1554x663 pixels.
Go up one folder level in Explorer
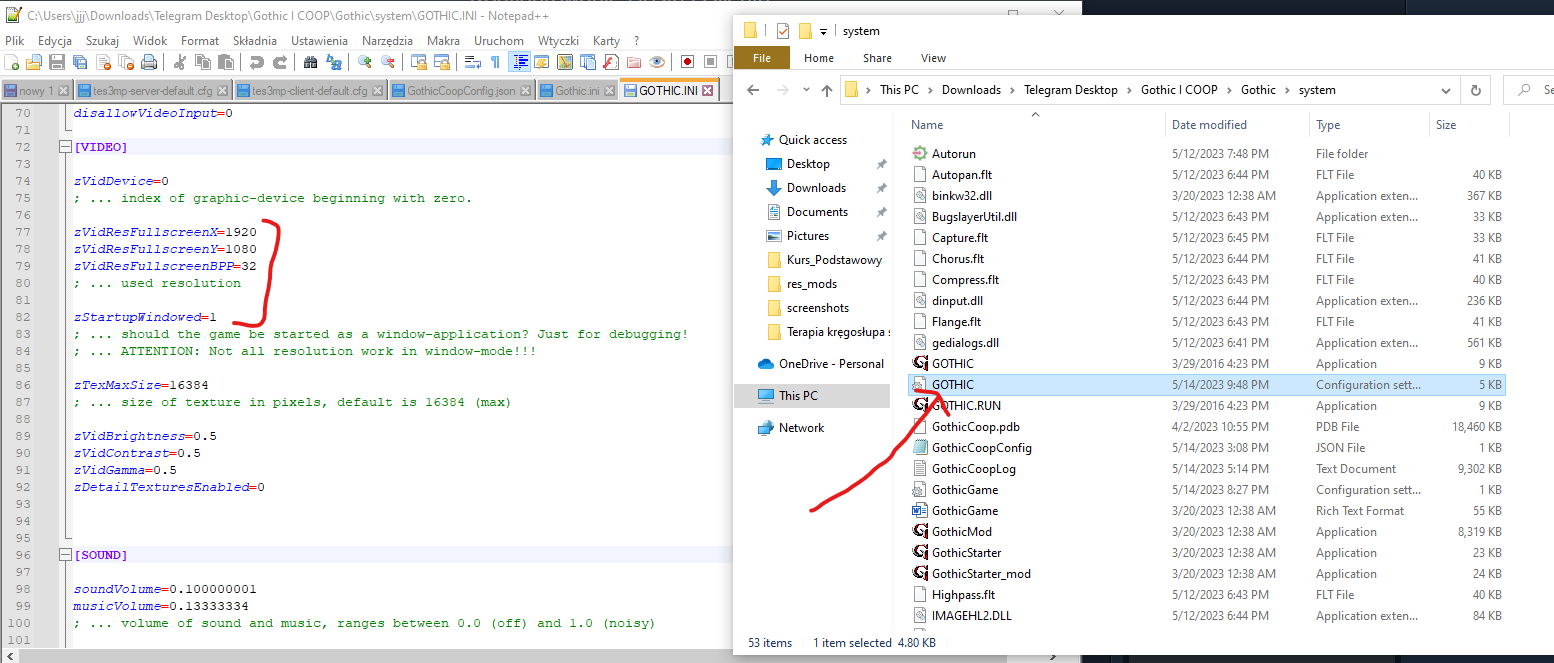[827, 90]
